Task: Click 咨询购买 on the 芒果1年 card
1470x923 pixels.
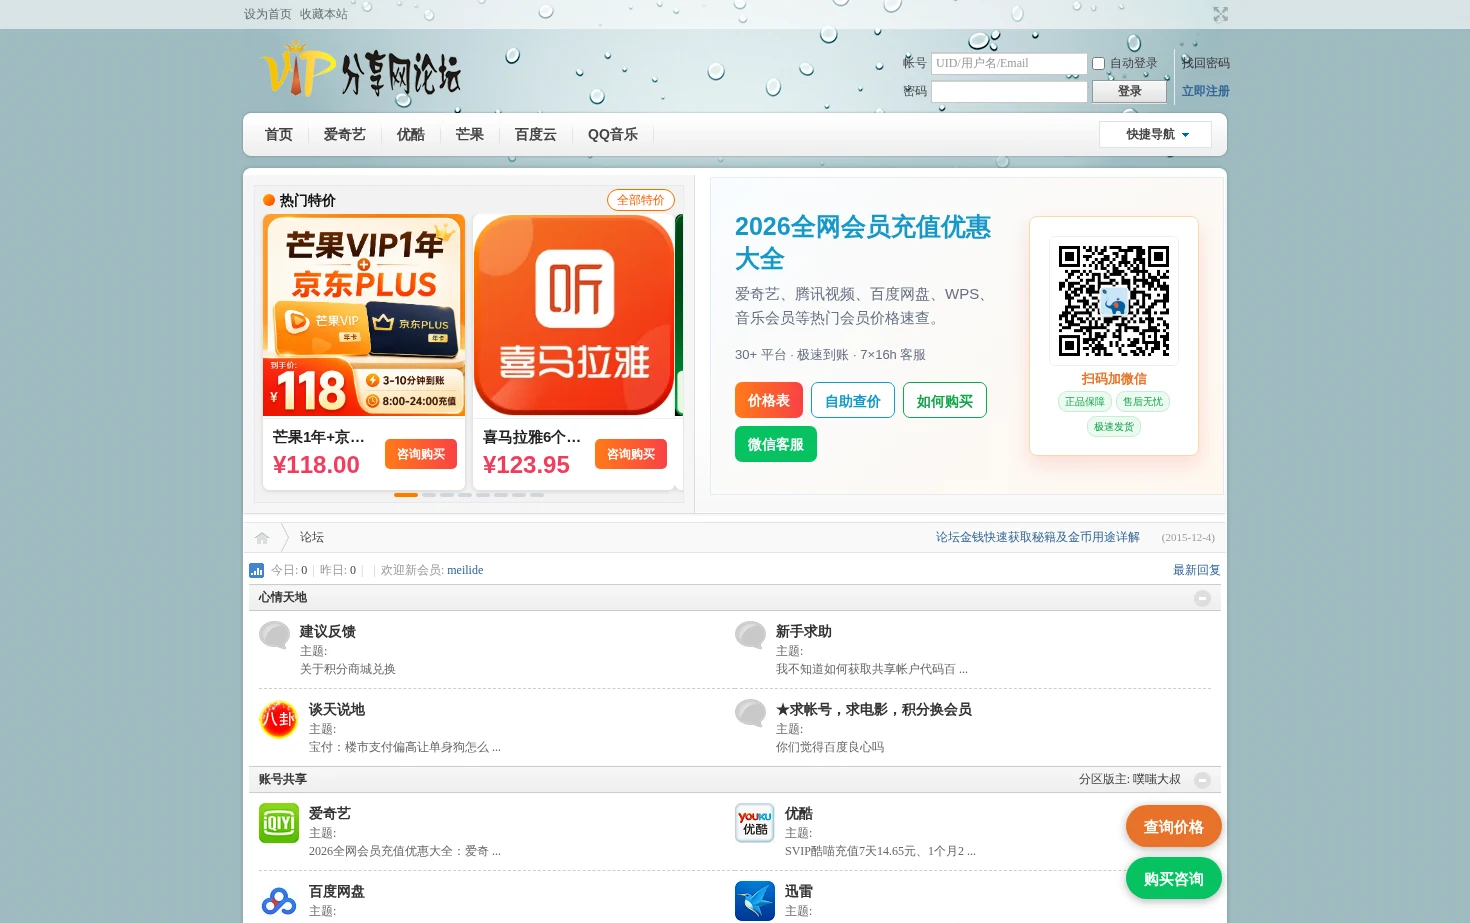Action: [420, 454]
